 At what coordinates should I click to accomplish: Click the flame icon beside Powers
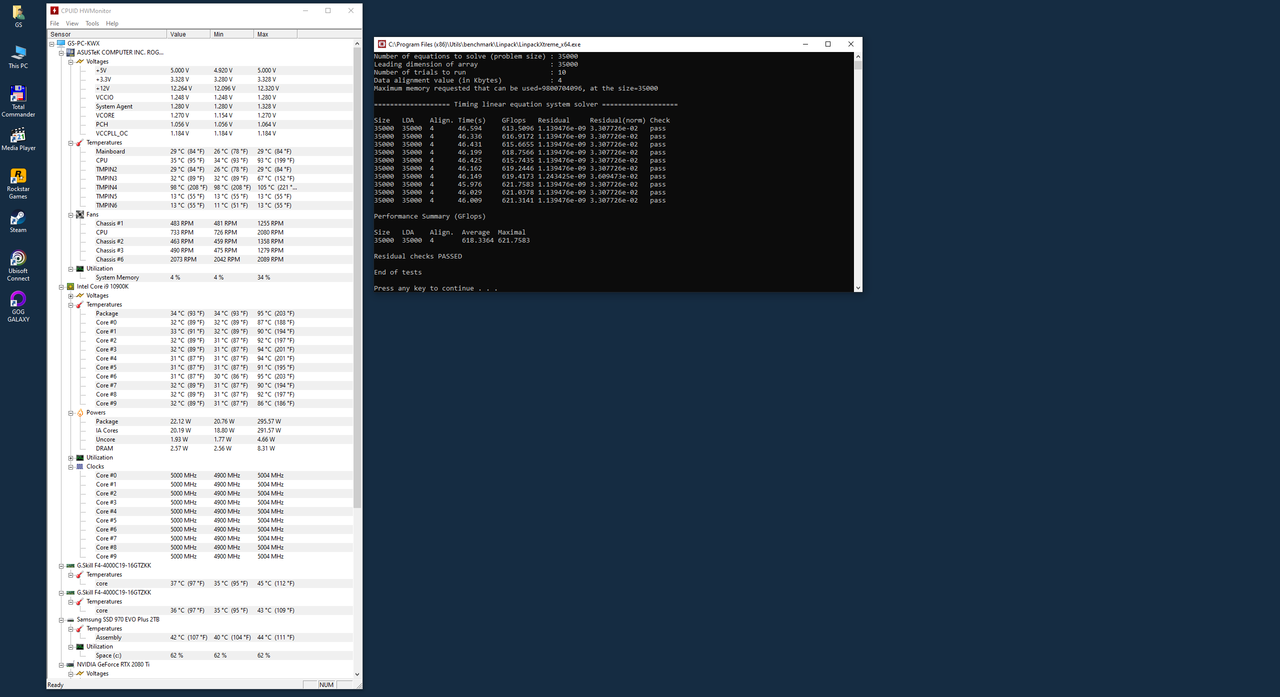click(x=79, y=412)
